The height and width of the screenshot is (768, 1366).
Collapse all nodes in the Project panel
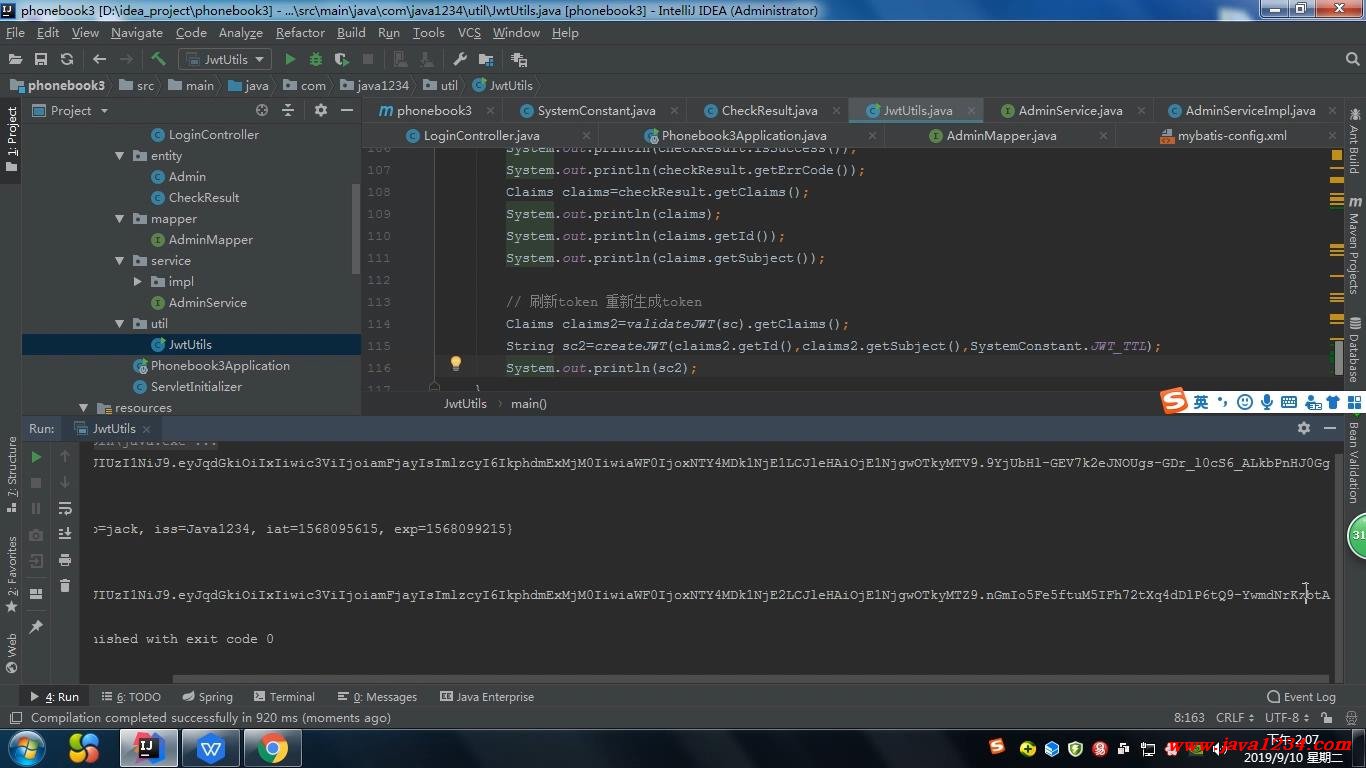click(x=288, y=110)
